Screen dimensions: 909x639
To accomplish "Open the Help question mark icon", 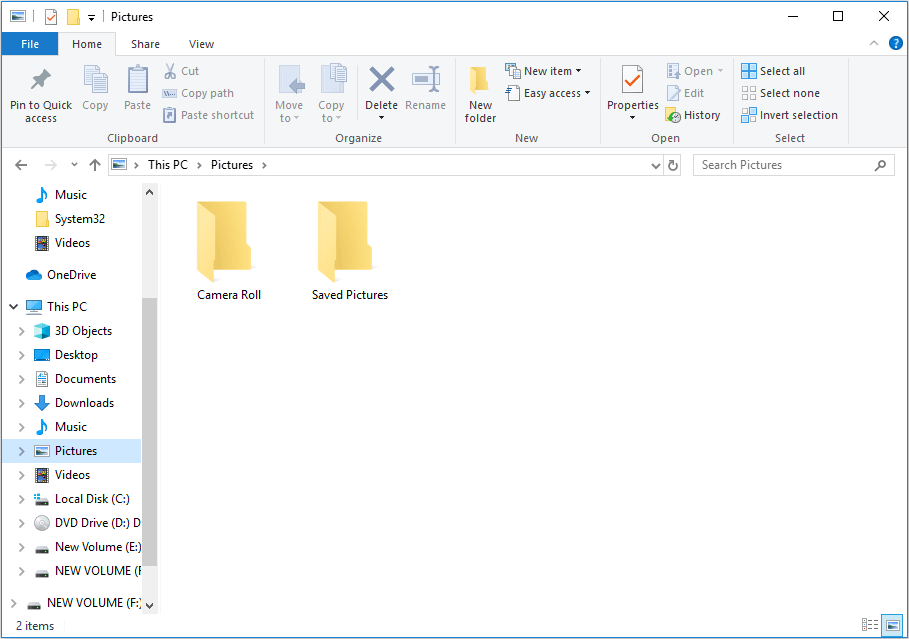I will coord(896,43).
